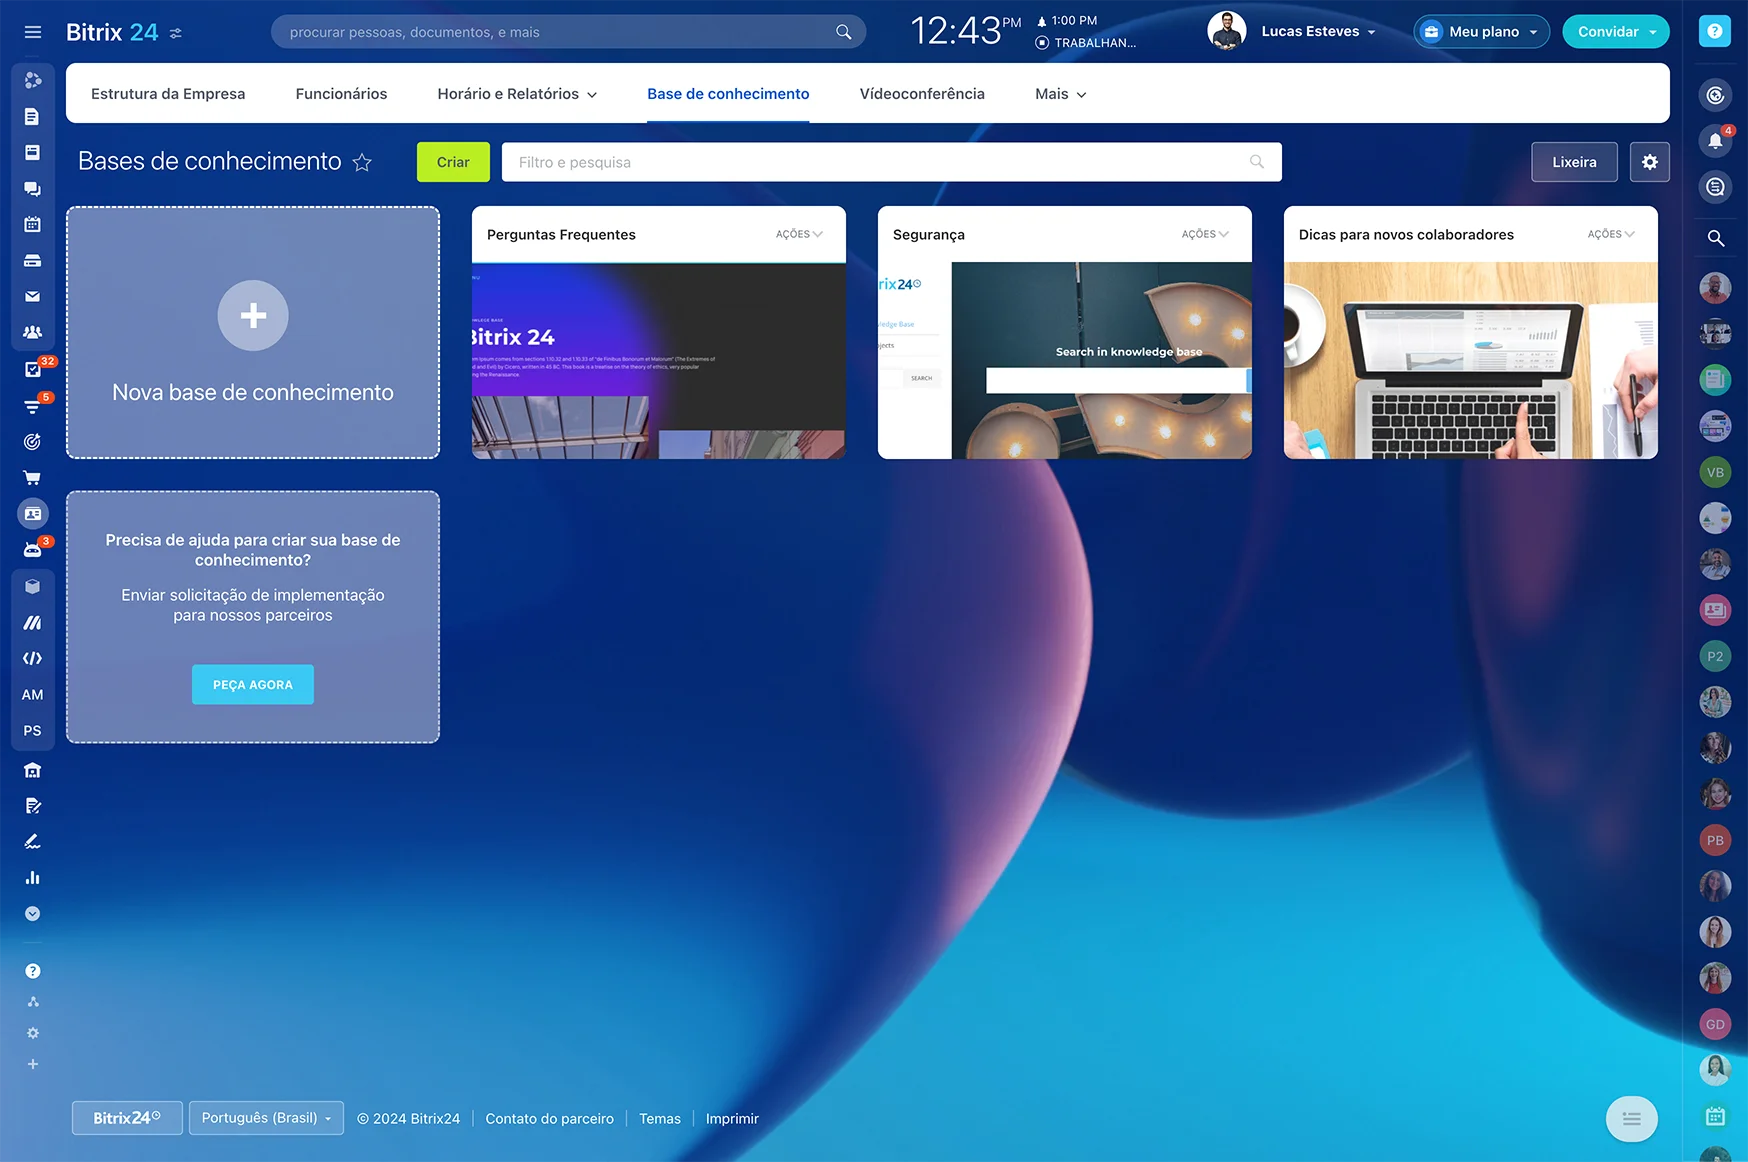Viewport: 1748px width, 1162px height.
Task: Open the calendar icon in left sidebar
Action: pyautogui.click(x=33, y=225)
